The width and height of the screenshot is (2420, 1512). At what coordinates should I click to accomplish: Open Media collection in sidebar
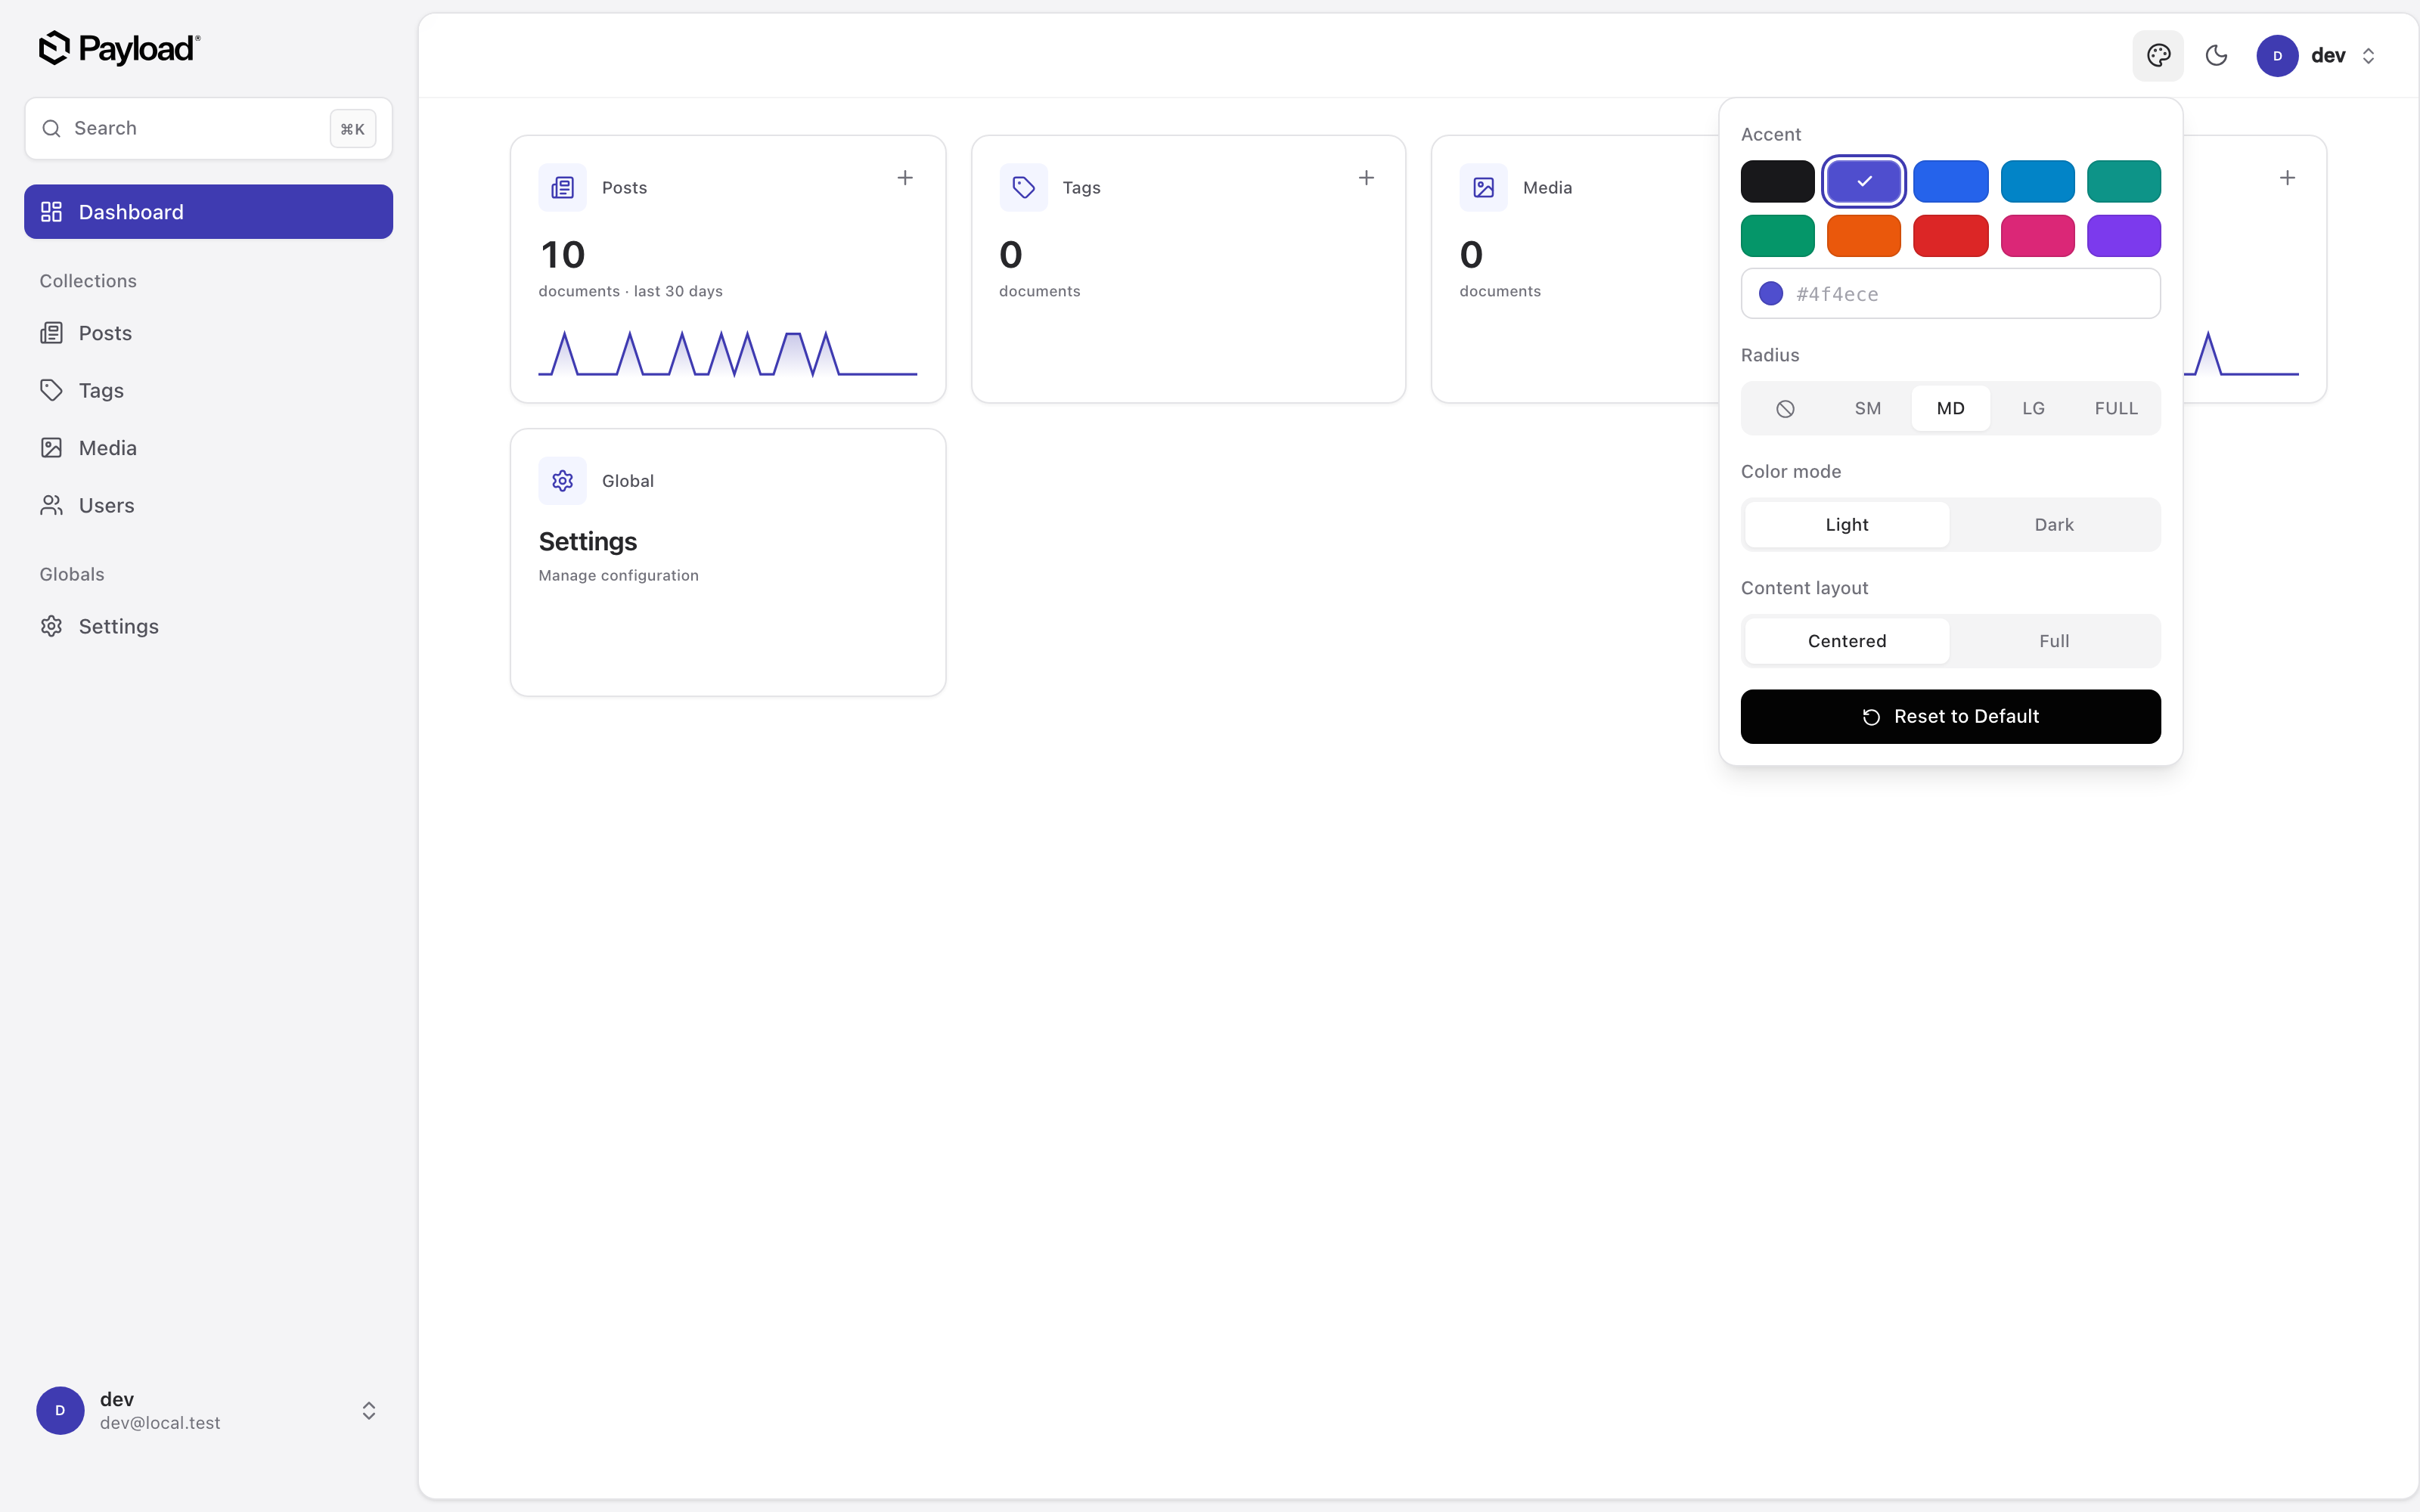pyautogui.click(x=208, y=448)
